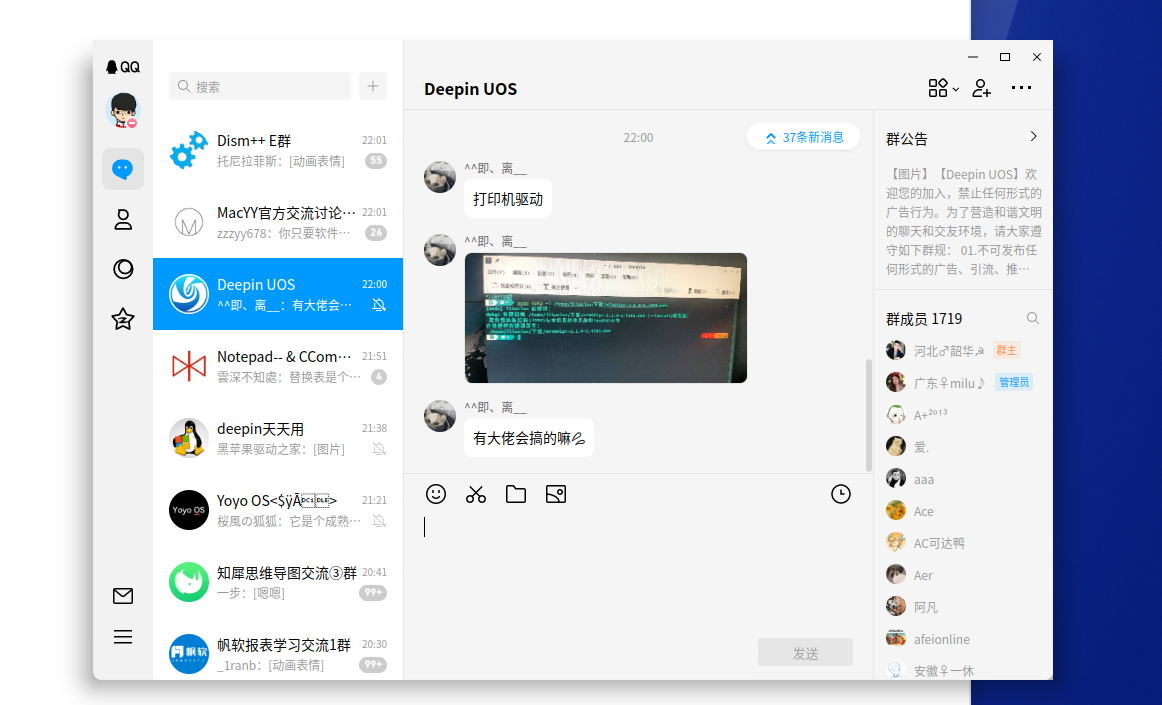Click the 有大佬会搞的嘛 message bubble

pos(528,438)
